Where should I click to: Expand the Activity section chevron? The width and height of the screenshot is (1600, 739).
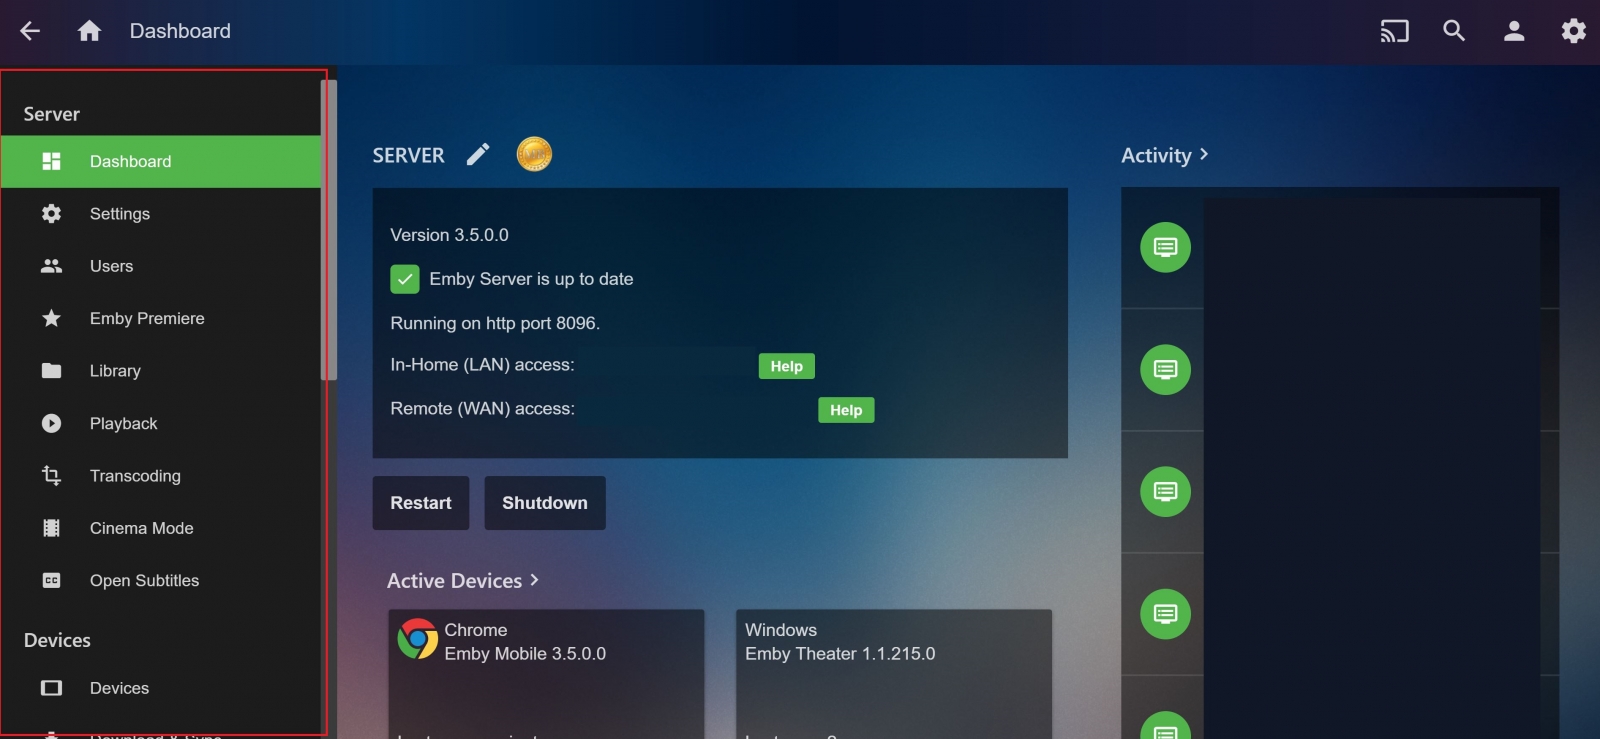tap(1204, 154)
